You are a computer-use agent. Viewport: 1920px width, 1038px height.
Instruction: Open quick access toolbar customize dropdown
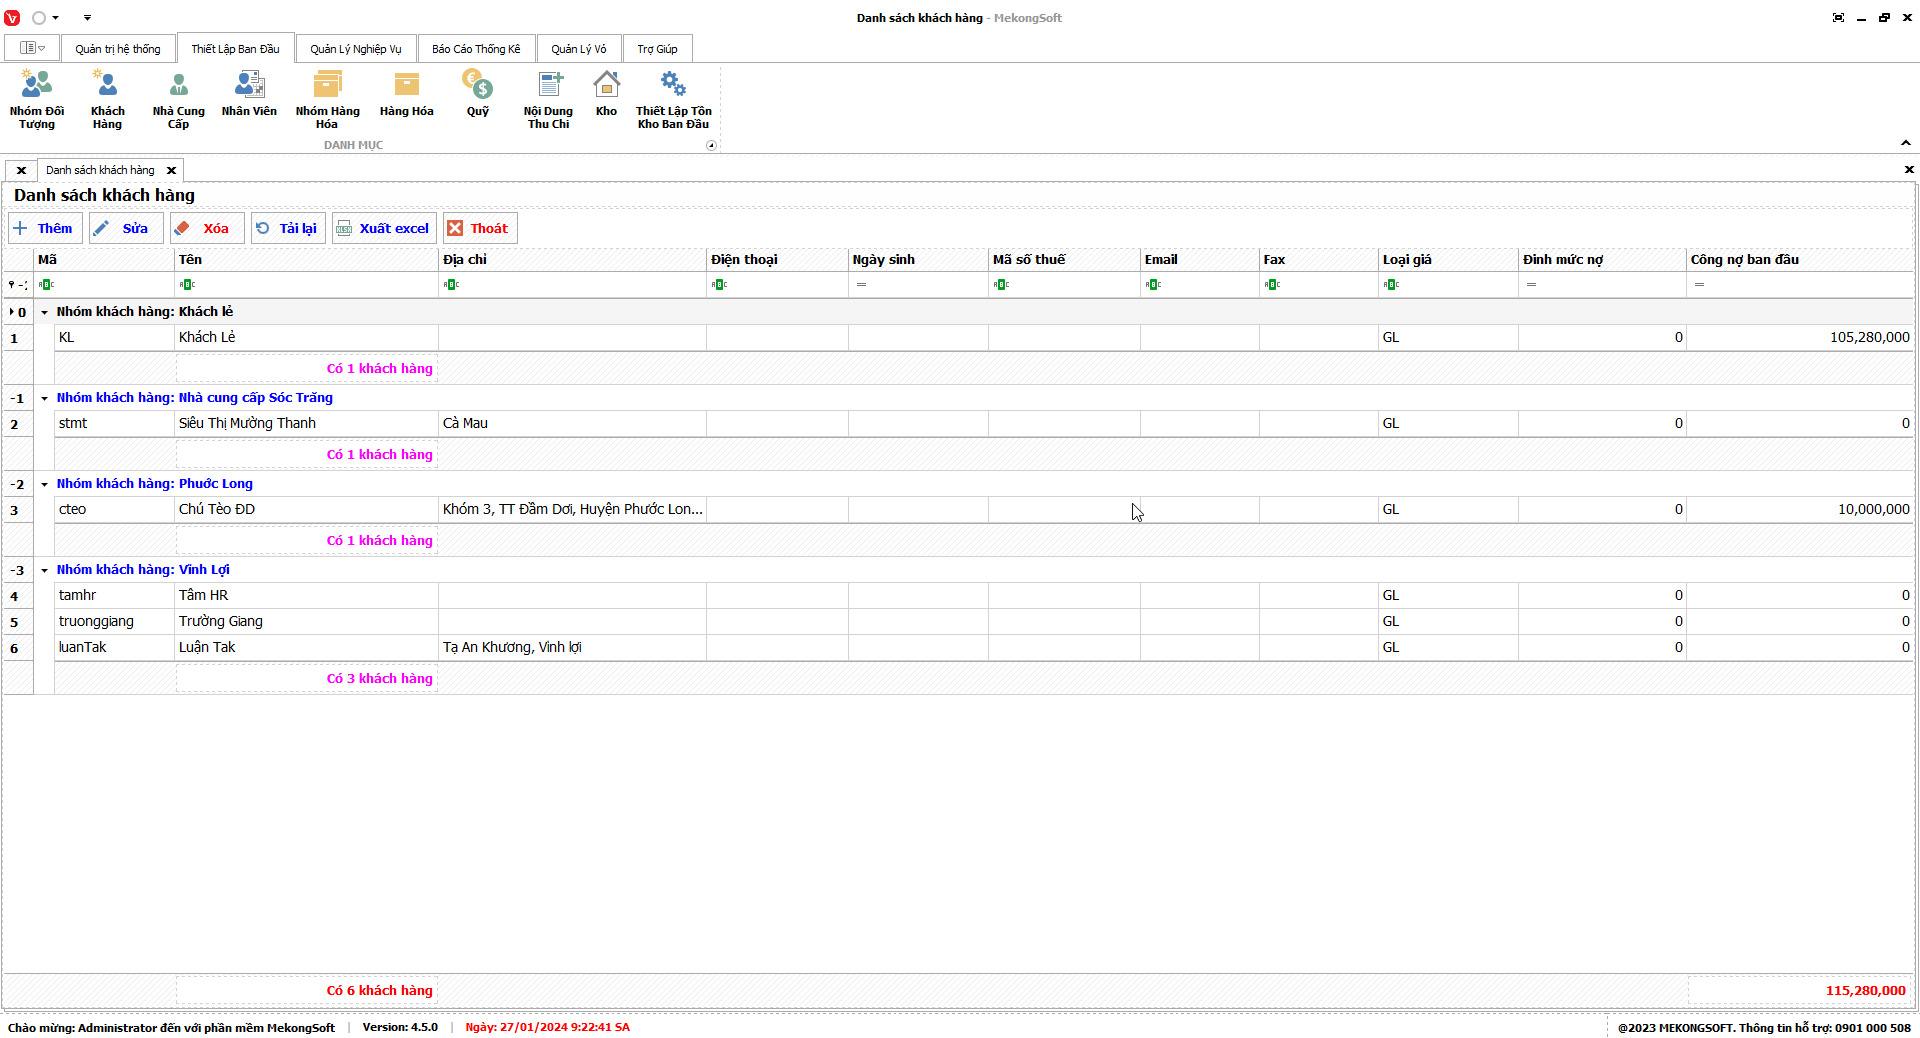pos(87,18)
